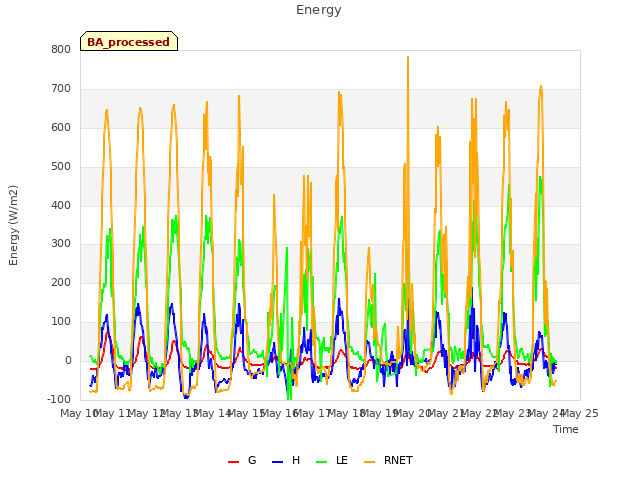Click the 300 y-axis tick label

(x=61, y=244)
